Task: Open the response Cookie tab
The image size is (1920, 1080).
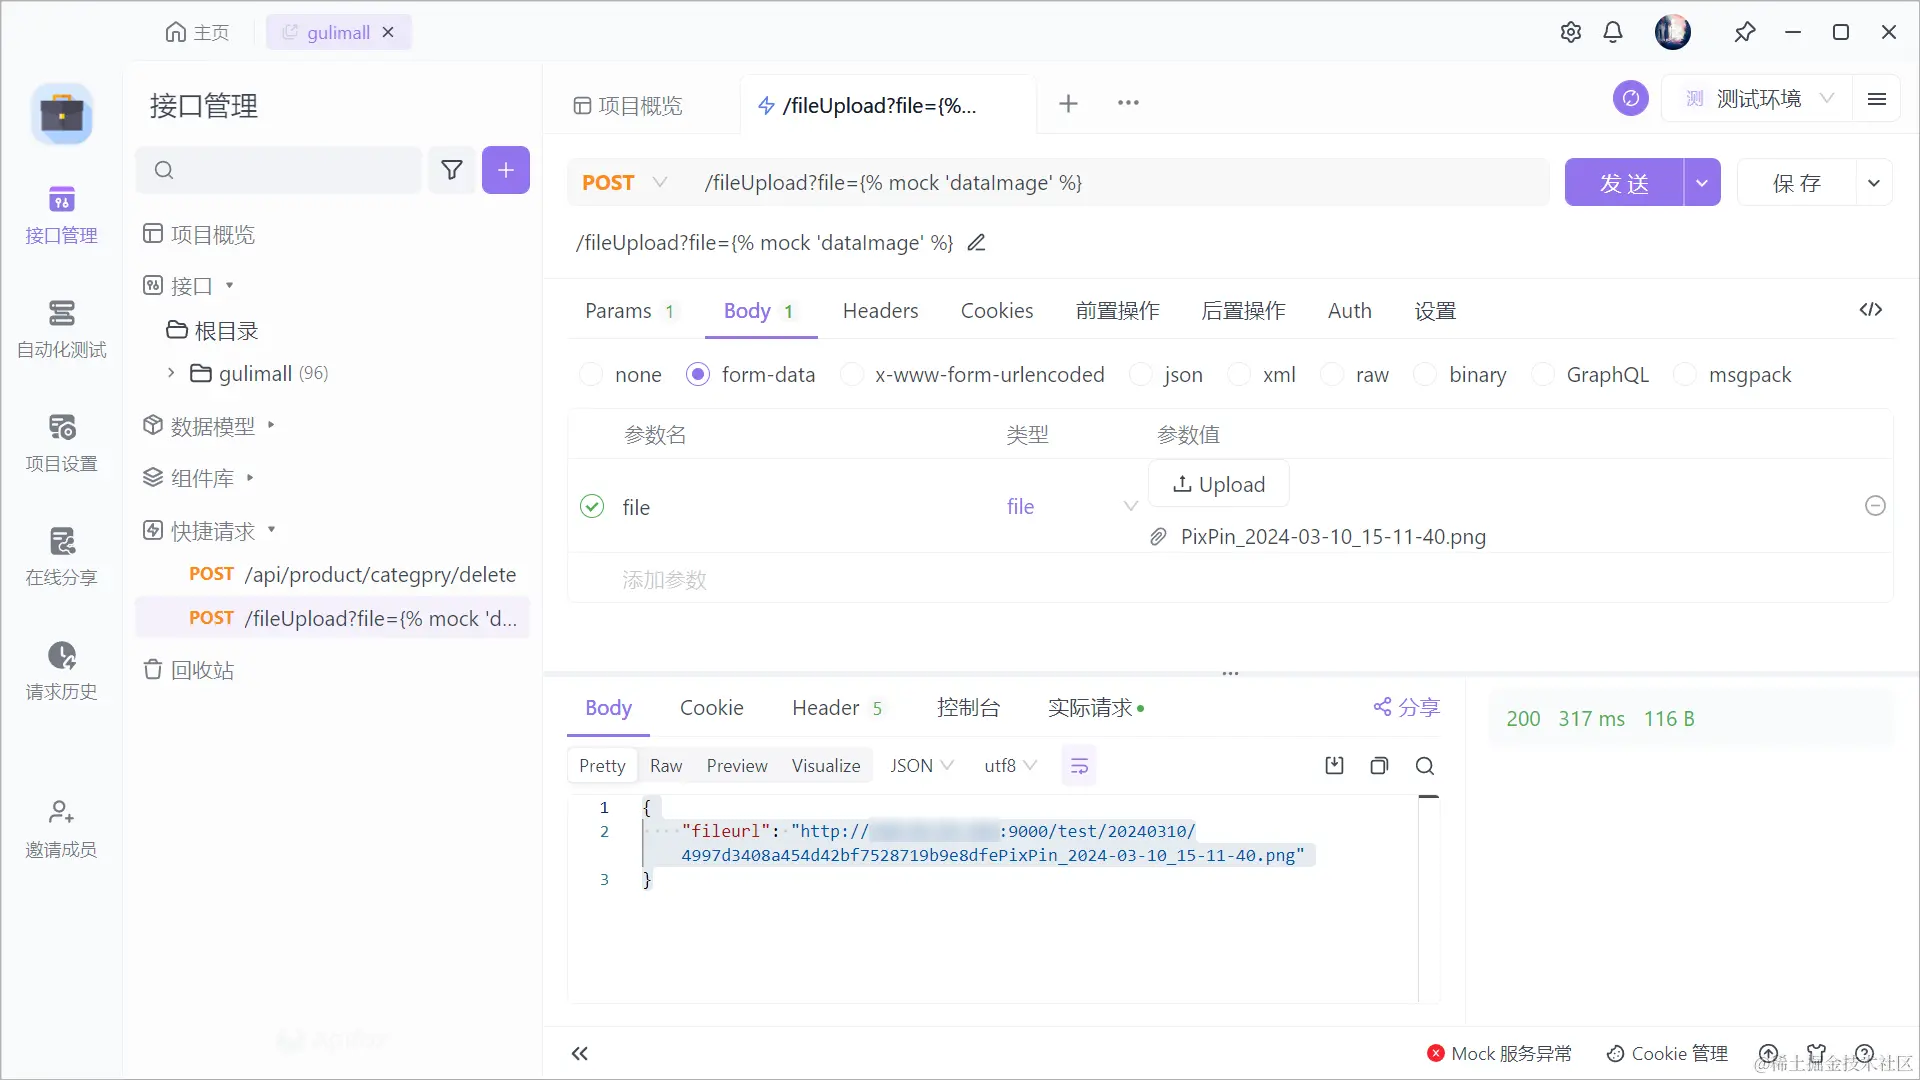Action: [x=711, y=708]
